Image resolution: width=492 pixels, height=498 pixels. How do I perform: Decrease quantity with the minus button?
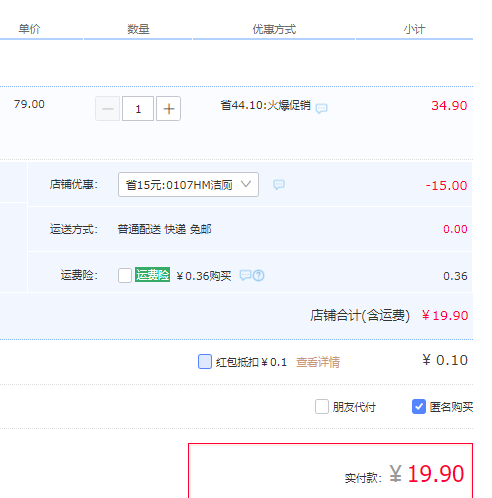[x=108, y=109]
